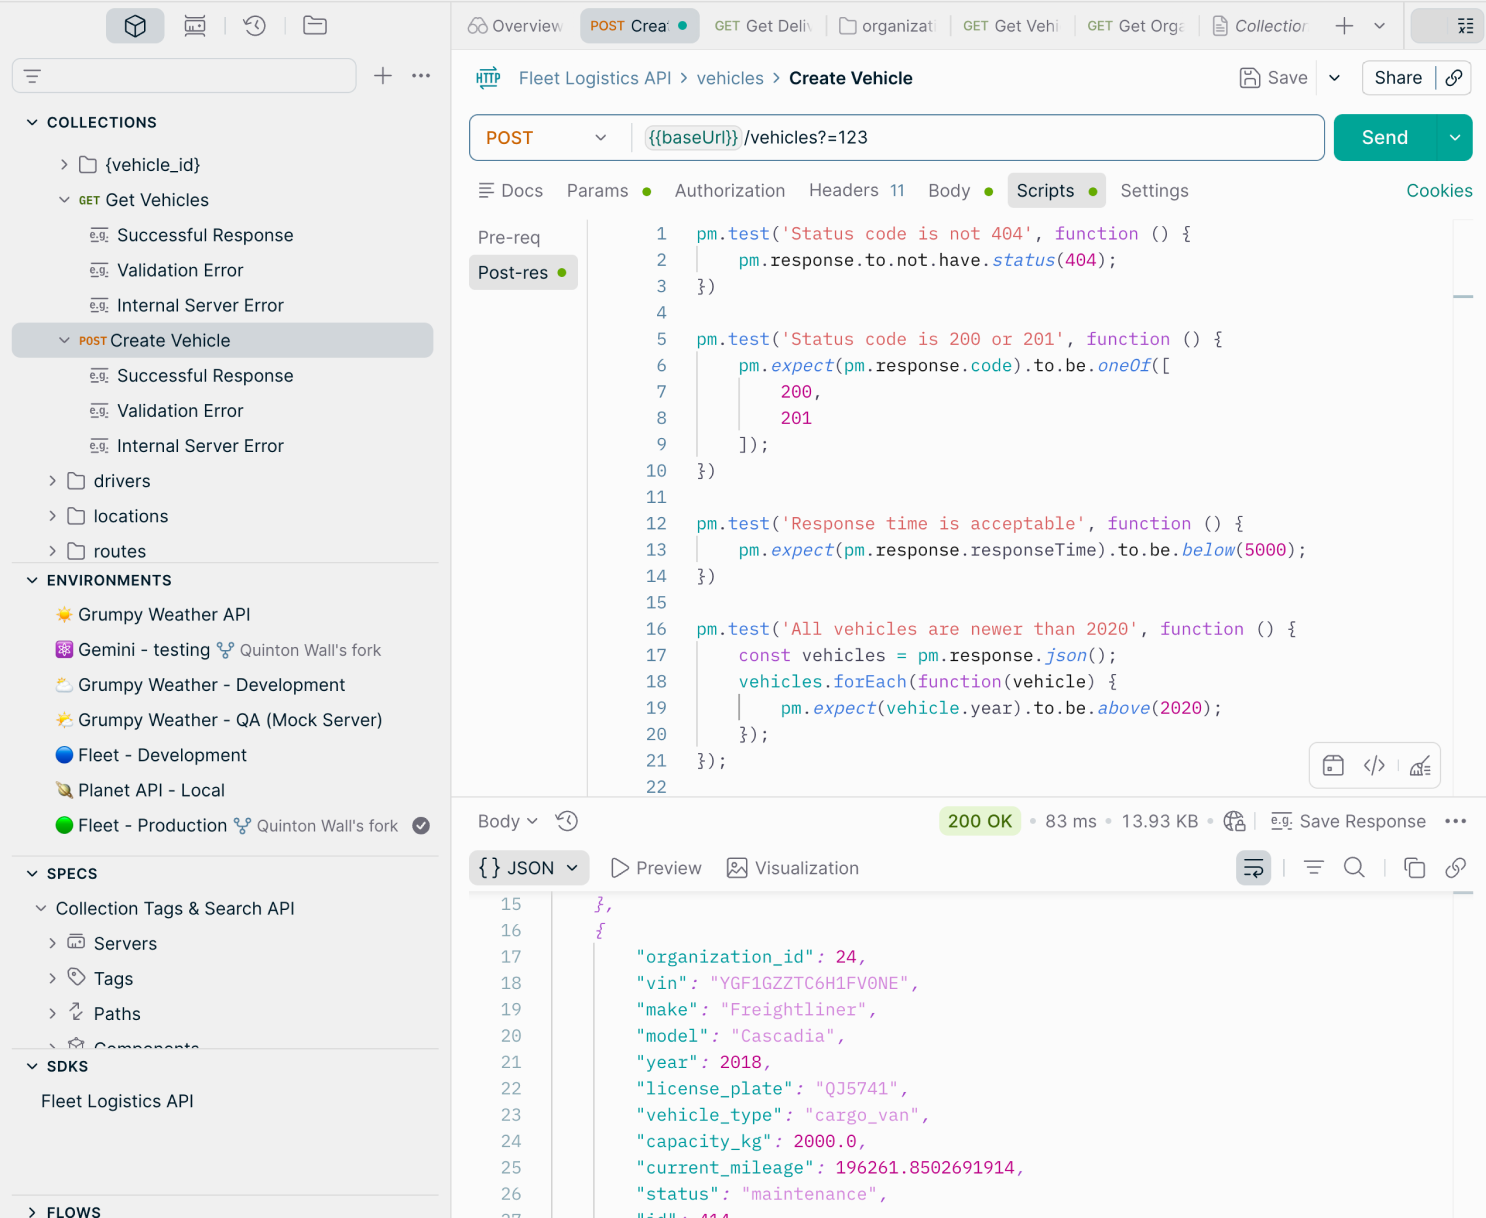Open the JSON response format dropdown
Viewport: 1486px width, 1218px height.
[x=529, y=867]
